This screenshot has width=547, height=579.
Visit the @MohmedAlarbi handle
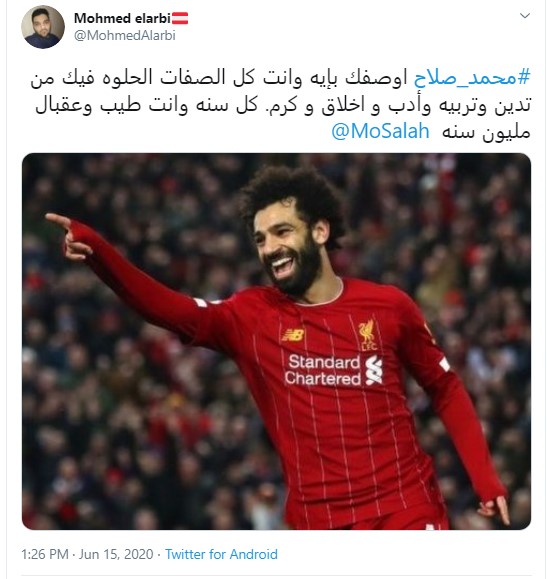(125, 35)
